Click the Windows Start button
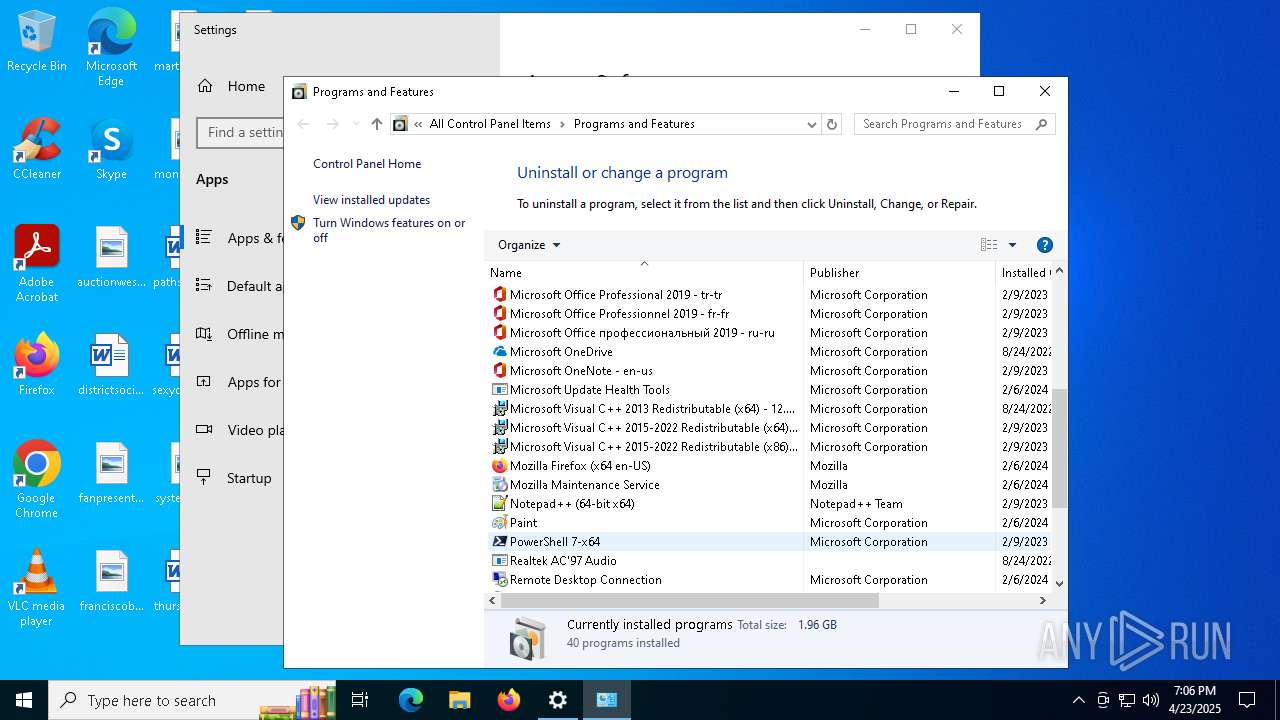Viewport: 1280px width, 720px height. pyautogui.click(x=24, y=700)
